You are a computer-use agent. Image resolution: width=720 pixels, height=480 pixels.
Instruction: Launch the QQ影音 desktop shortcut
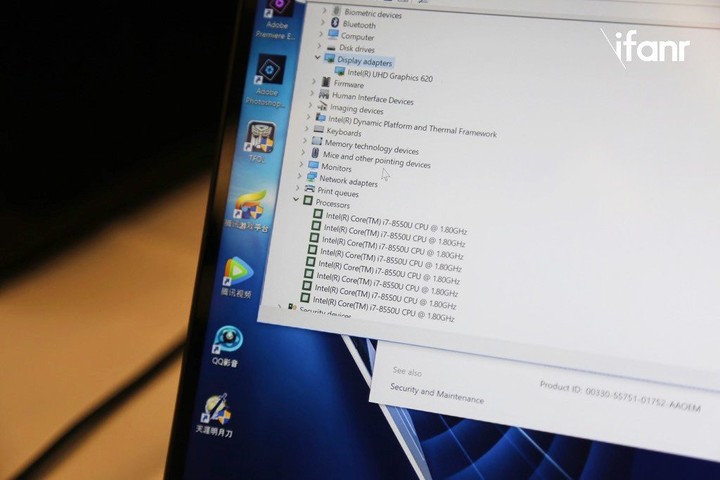pos(226,347)
